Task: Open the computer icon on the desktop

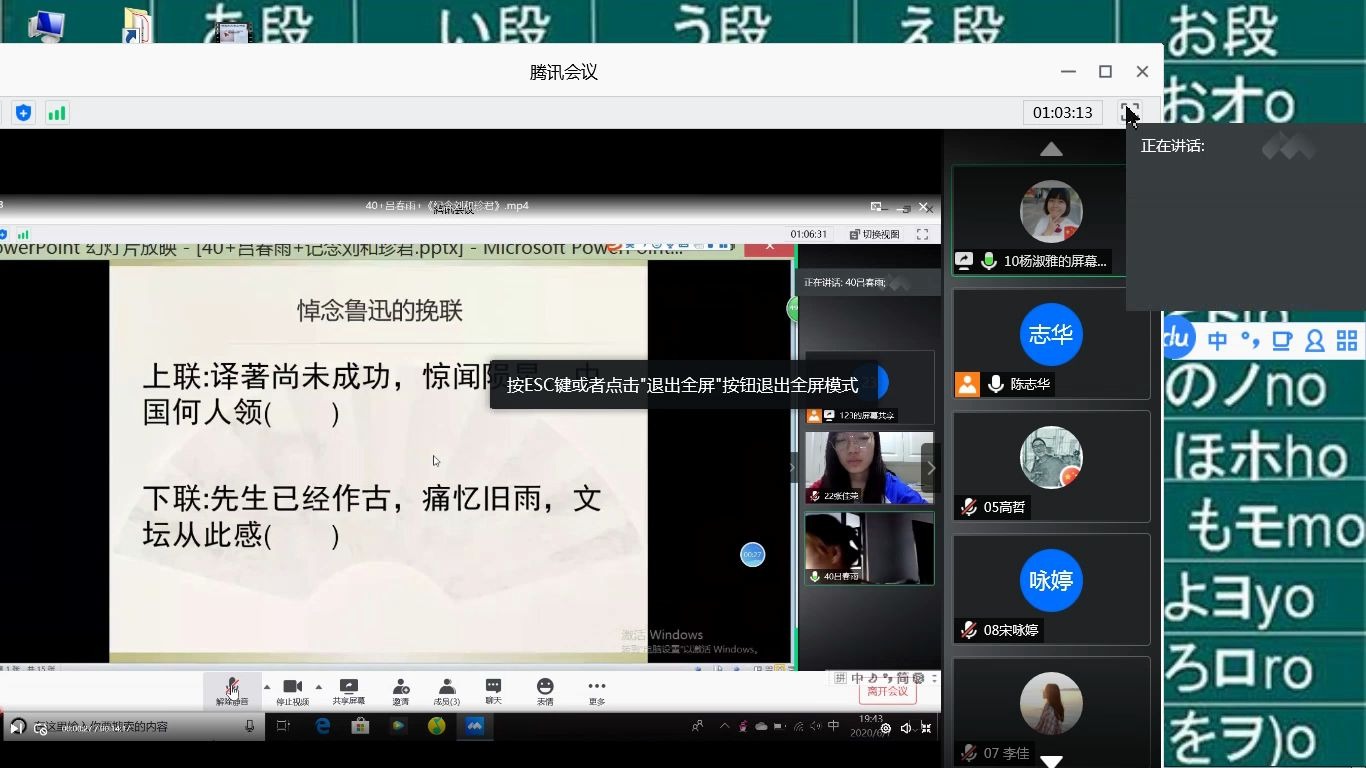Action: point(47,25)
